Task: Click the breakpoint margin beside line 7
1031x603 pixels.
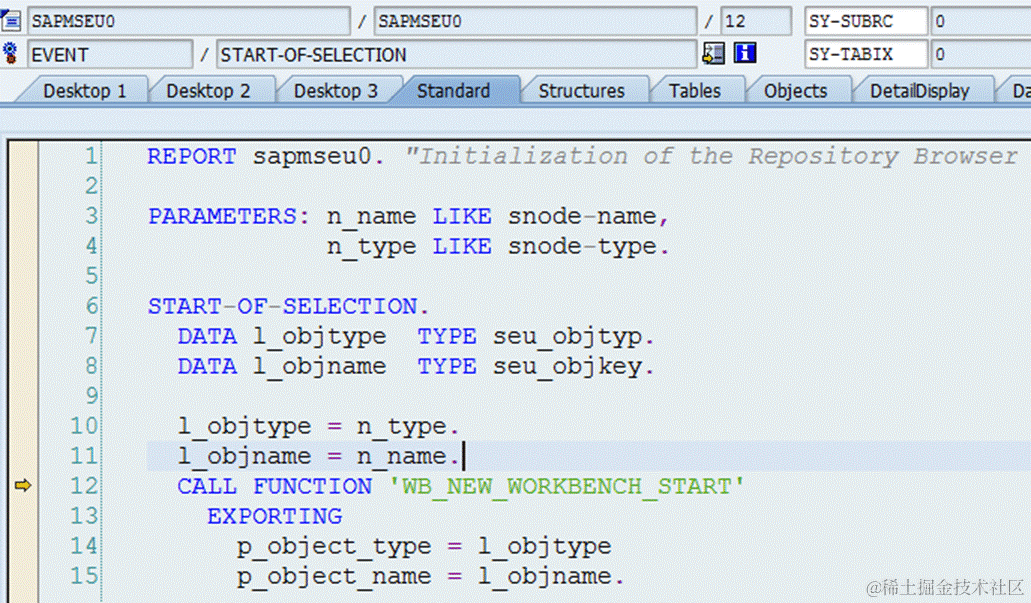Action: 23,337
